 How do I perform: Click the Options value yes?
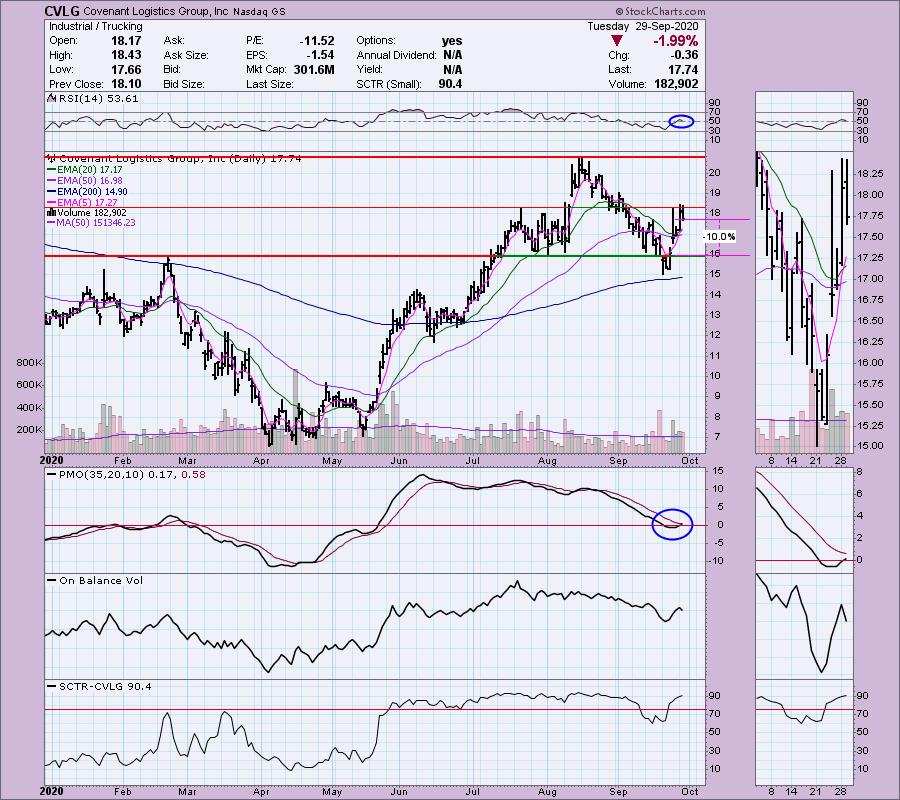452,41
